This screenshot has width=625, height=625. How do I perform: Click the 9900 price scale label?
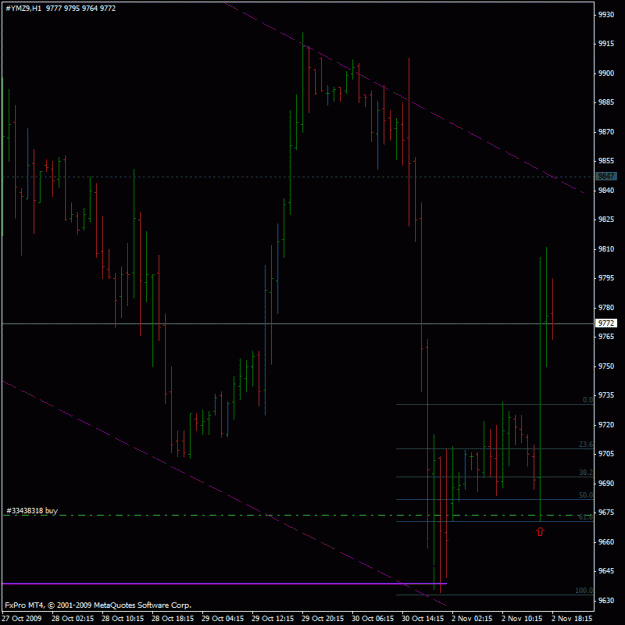pyautogui.click(x=606, y=73)
